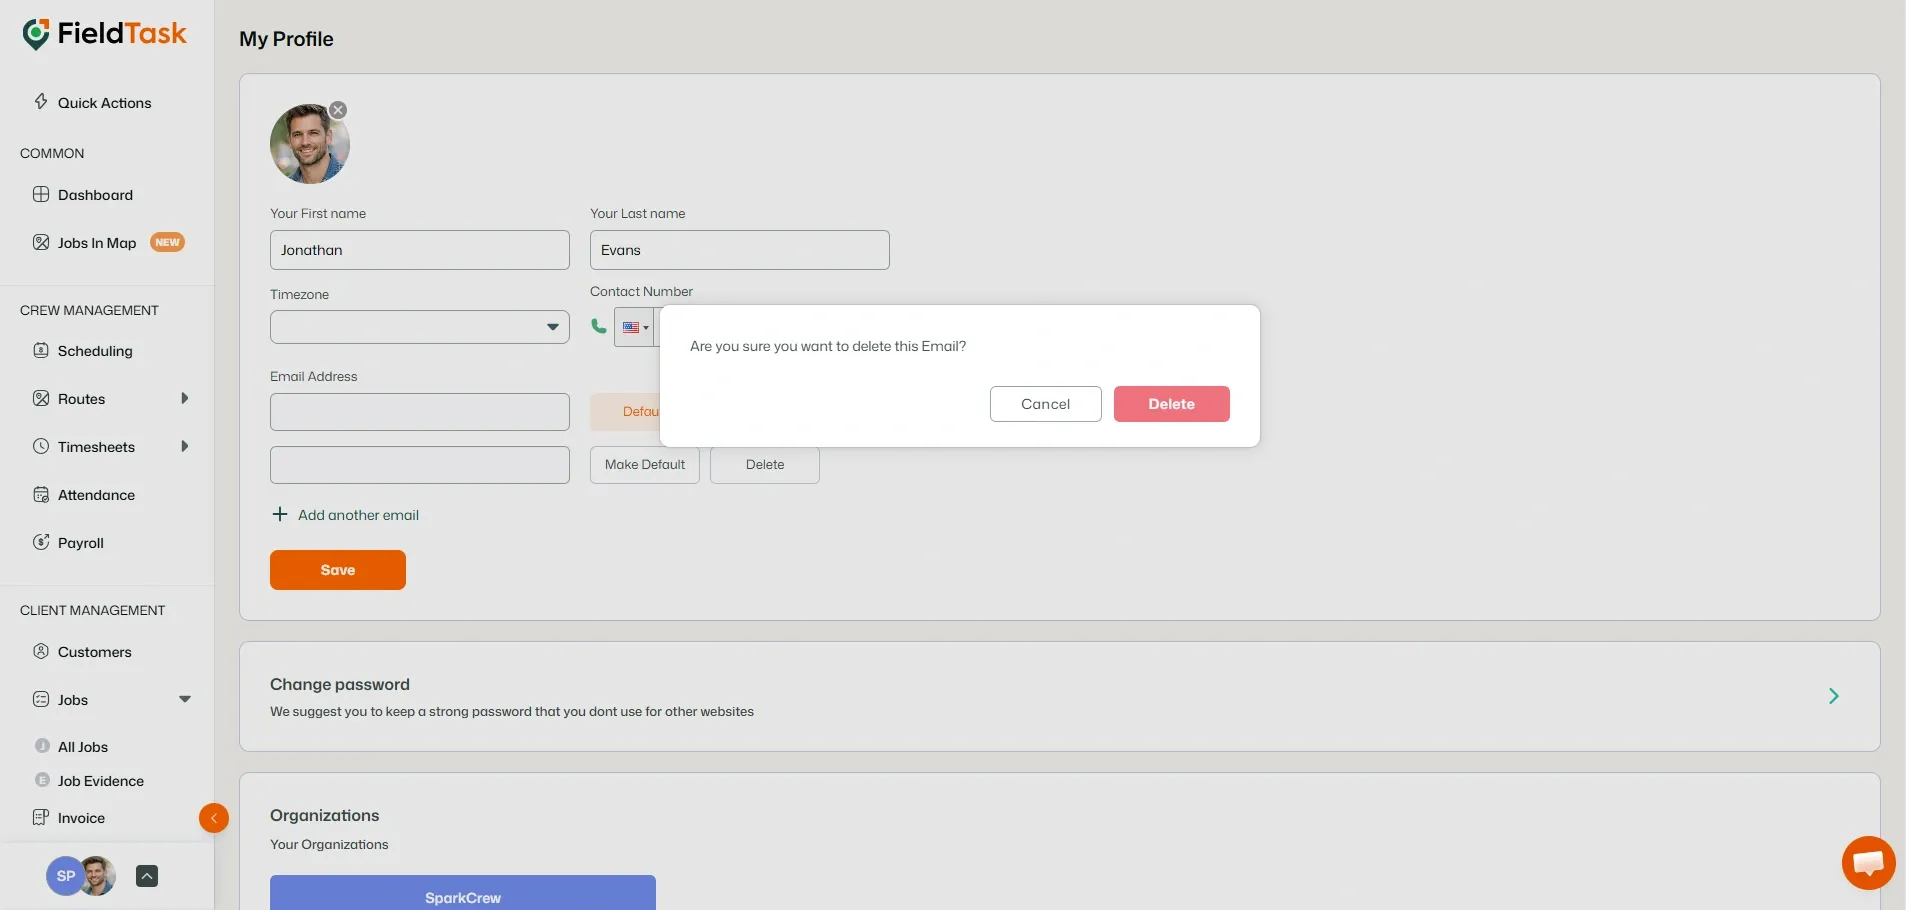Save the profile changes
The height and width of the screenshot is (910, 1906).
[338, 570]
